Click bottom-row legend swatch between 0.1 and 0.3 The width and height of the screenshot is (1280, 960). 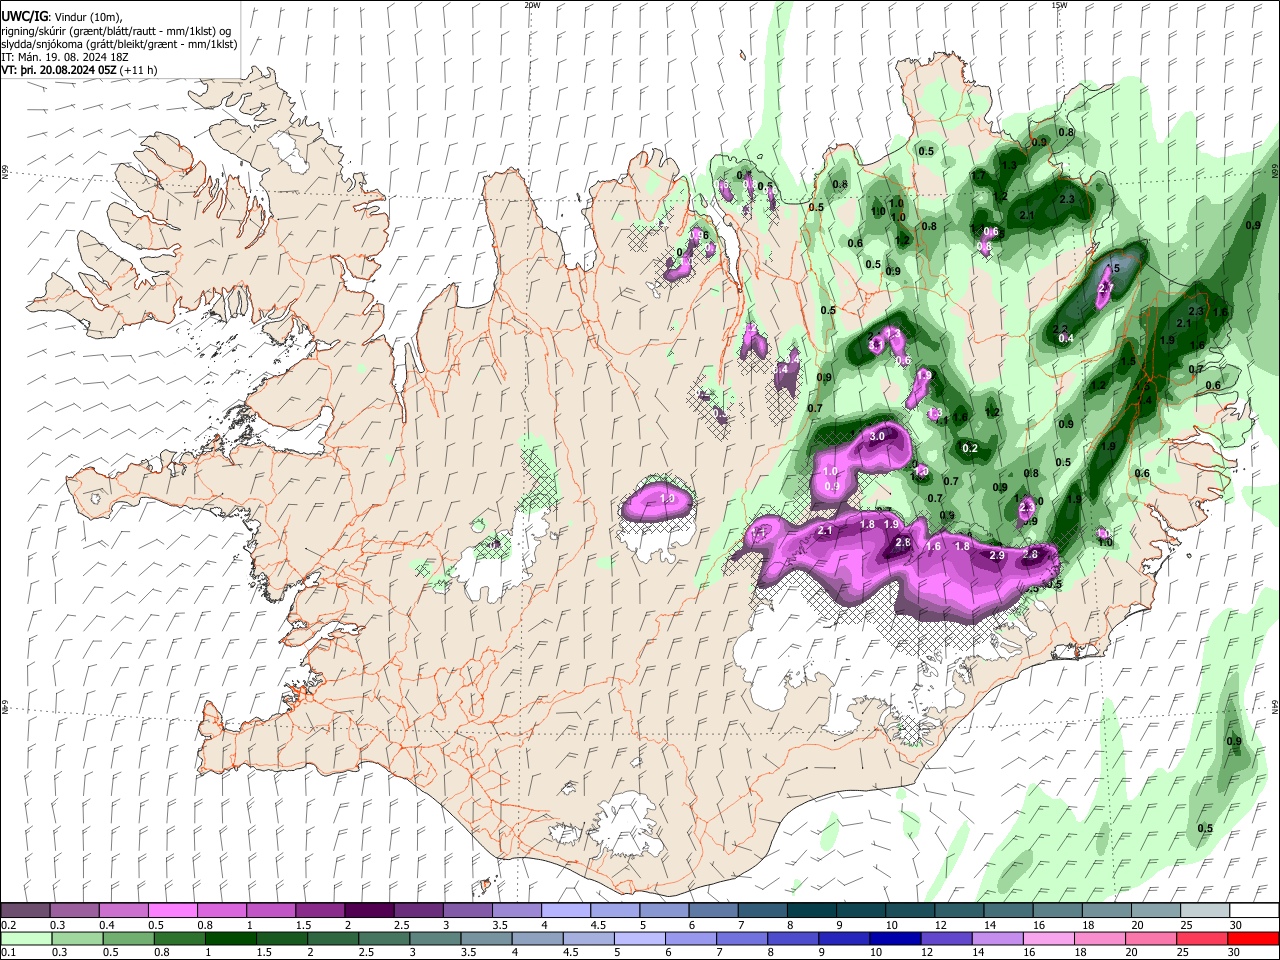tap(25, 938)
